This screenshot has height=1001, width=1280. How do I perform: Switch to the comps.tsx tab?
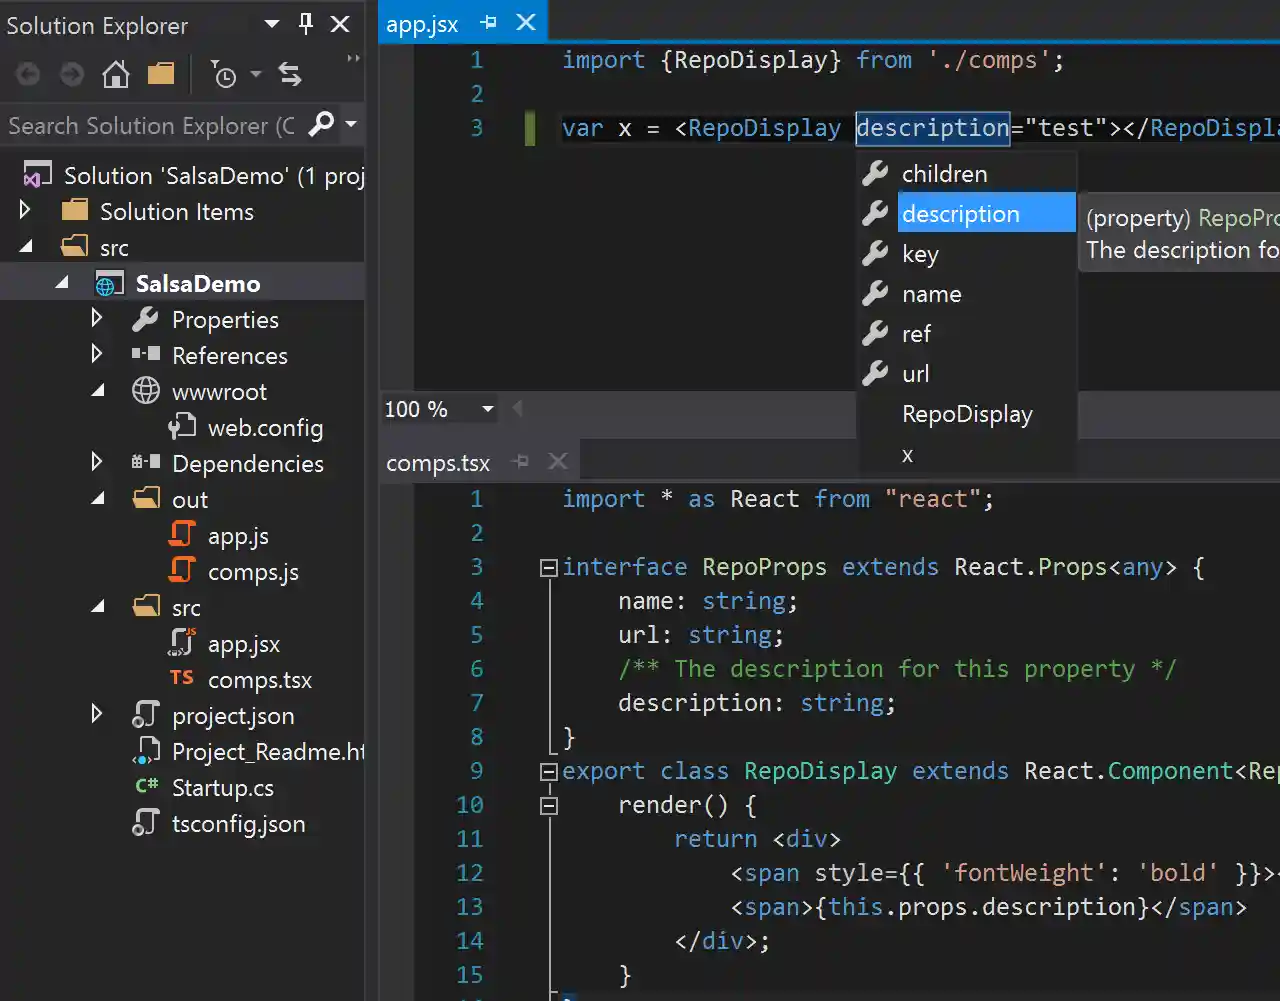(x=438, y=463)
